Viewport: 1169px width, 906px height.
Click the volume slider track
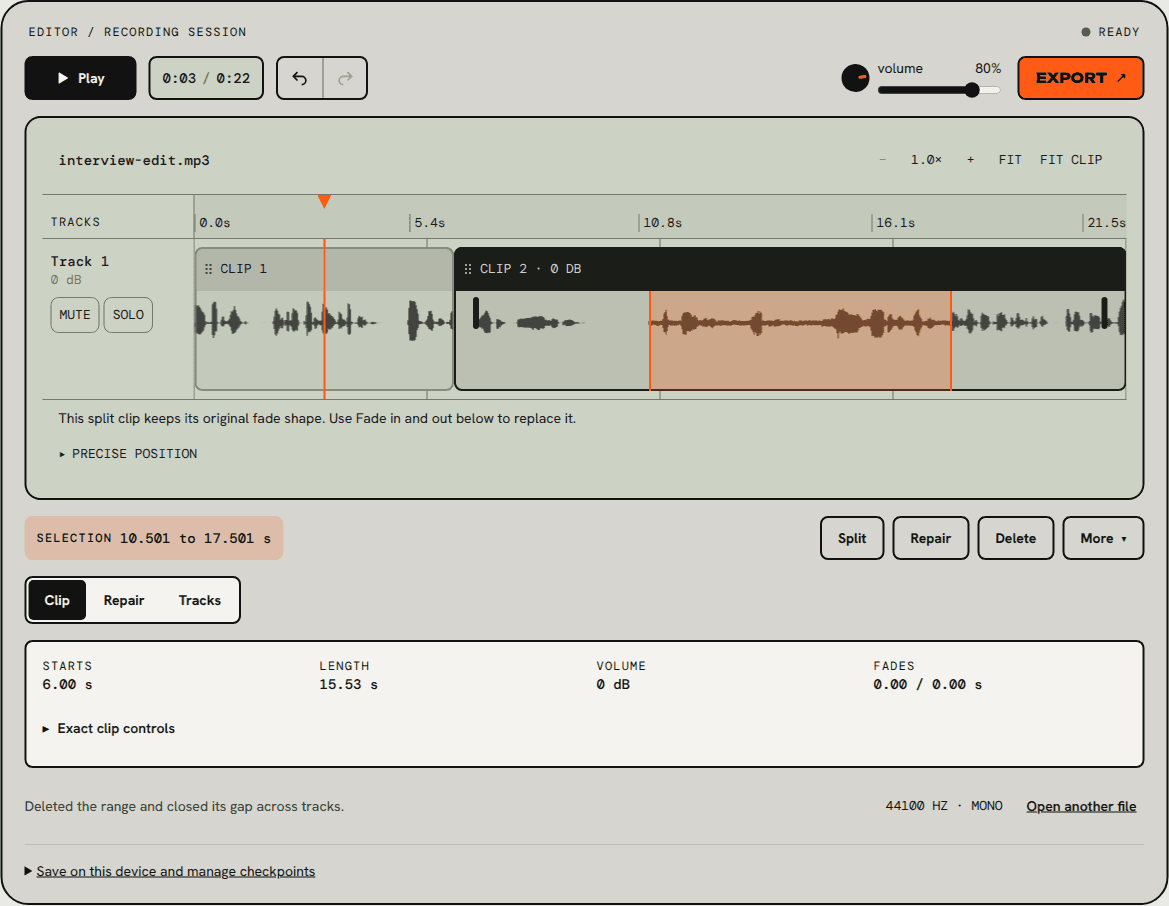tap(939, 90)
